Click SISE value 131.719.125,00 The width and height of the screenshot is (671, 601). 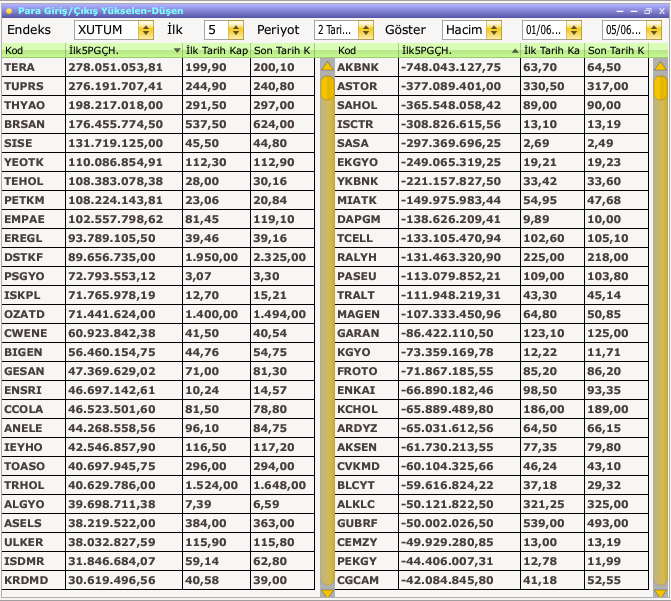(116, 143)
